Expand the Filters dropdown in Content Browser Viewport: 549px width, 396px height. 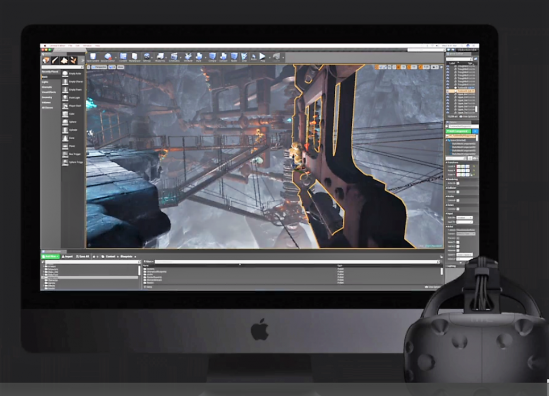[148, 262]
